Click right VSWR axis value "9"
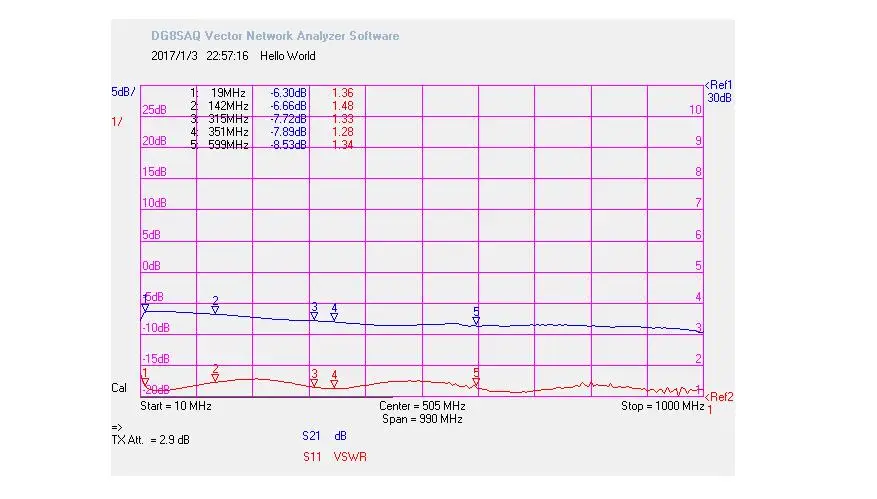The height and width of the screenshot is (499, 877). (x=699, y=140)
